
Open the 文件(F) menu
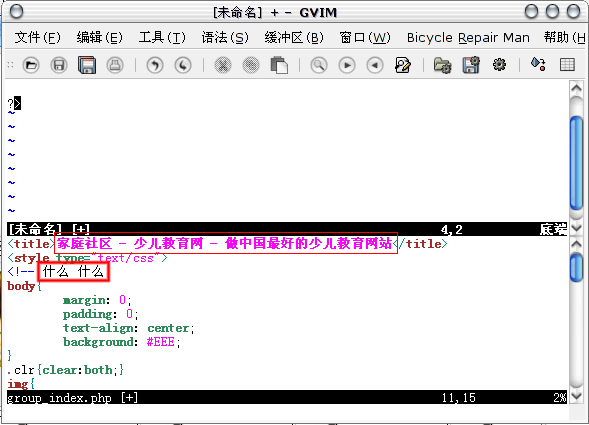click(x=38, y=38)
